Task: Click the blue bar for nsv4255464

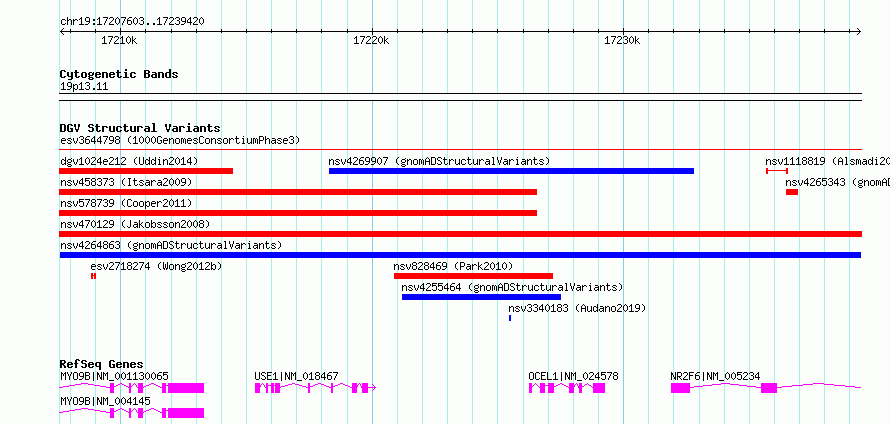Action: (481, 297)
